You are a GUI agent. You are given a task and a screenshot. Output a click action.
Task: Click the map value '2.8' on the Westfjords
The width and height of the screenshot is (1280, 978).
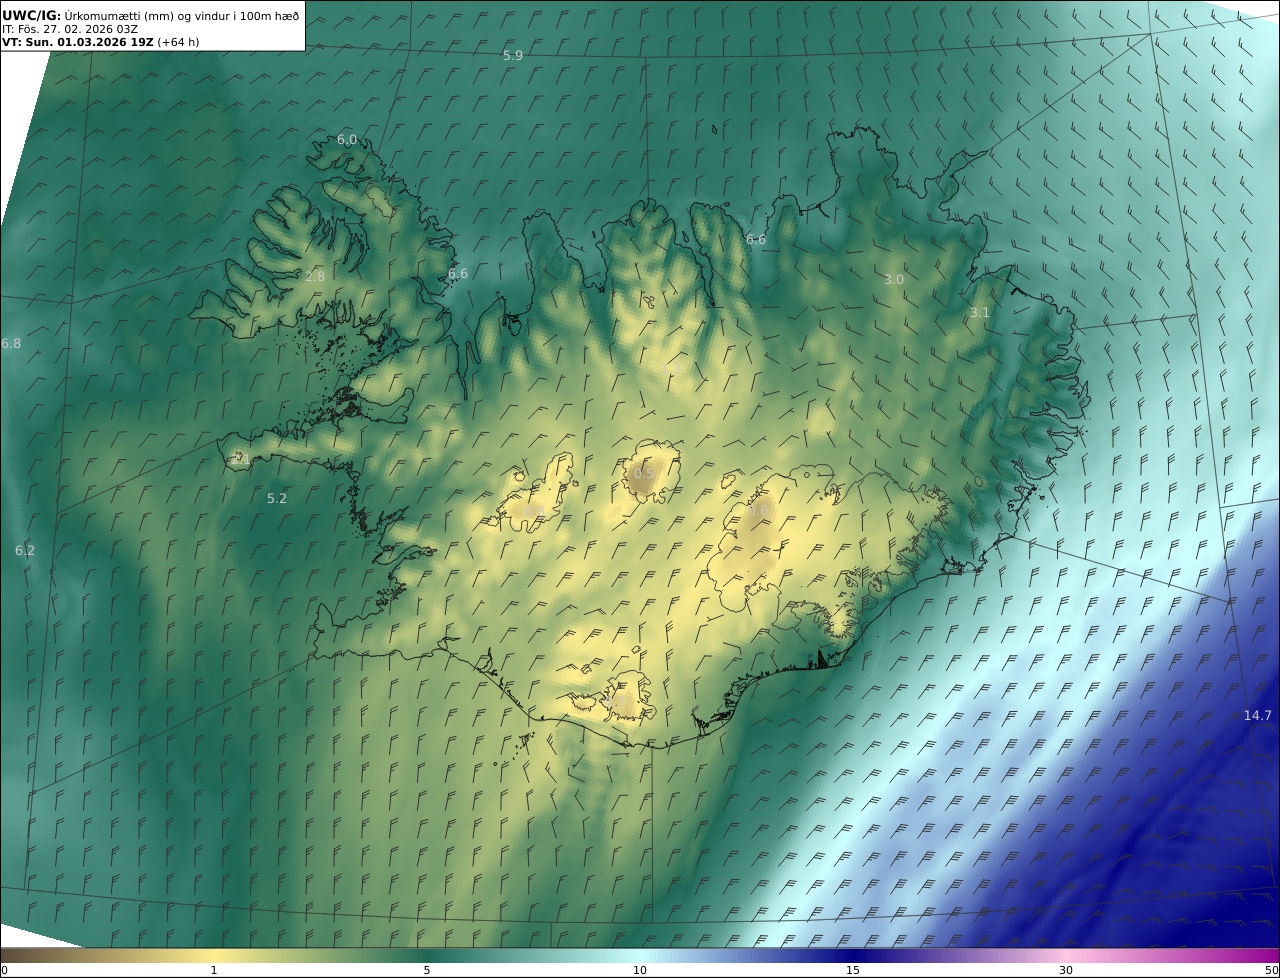315,276
